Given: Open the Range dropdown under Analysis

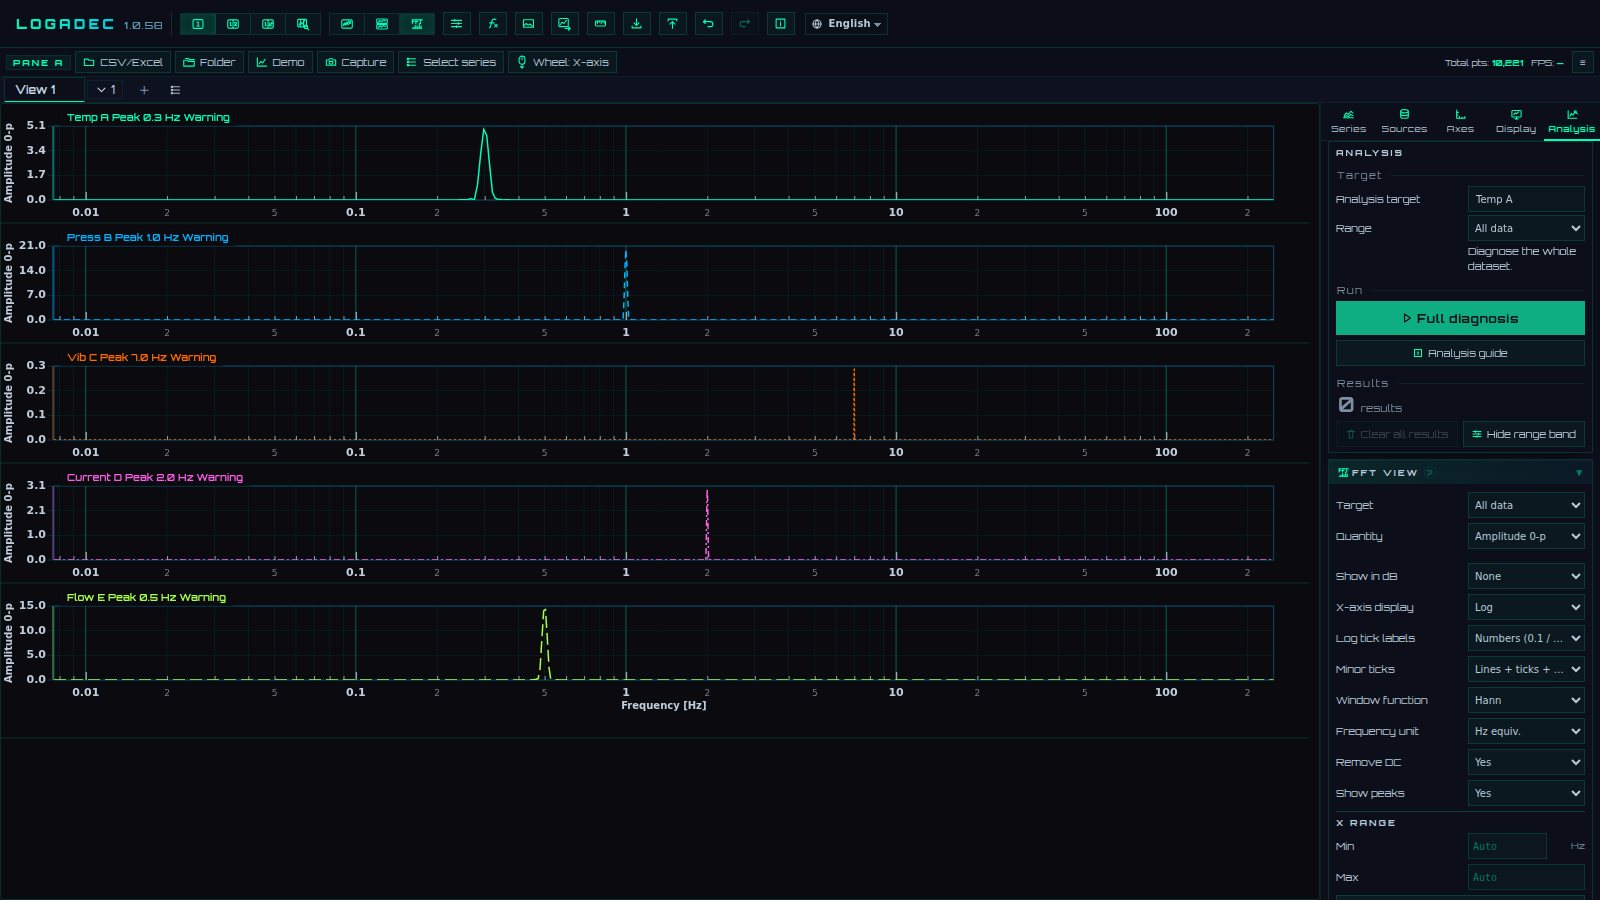Looking at the screenshot, I should click(1526, 228).
